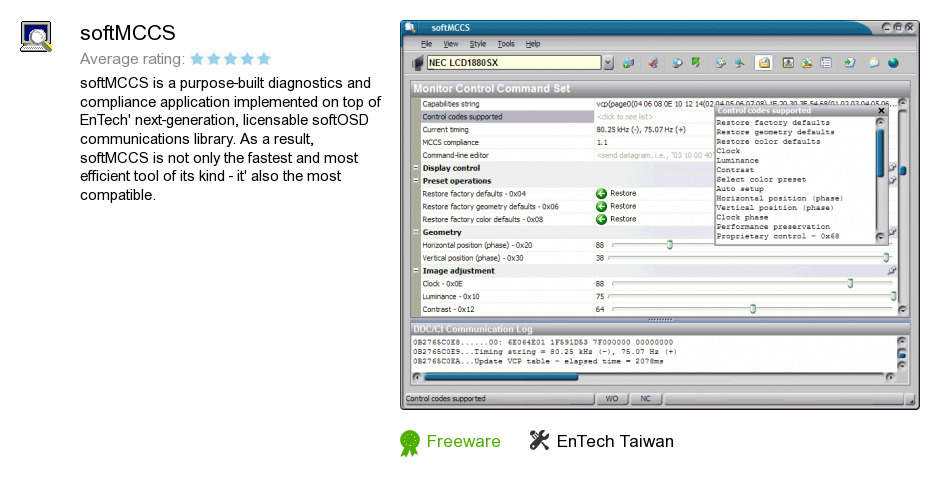Viewport: 940px width, 487px height.
Task: Click the highlighted notepad toolbar icon
Action: coord(763,62)
